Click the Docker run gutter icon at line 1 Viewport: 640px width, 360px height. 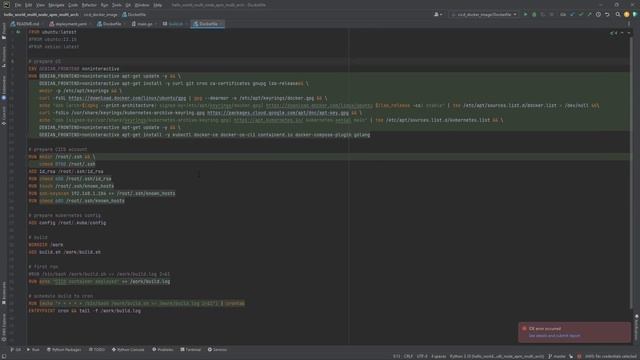18,32
